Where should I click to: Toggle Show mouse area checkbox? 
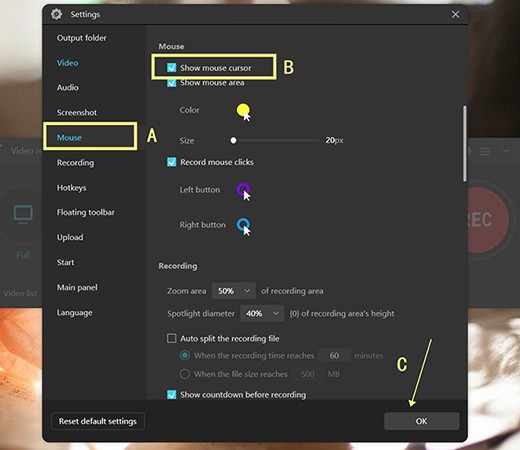point(171,83)
